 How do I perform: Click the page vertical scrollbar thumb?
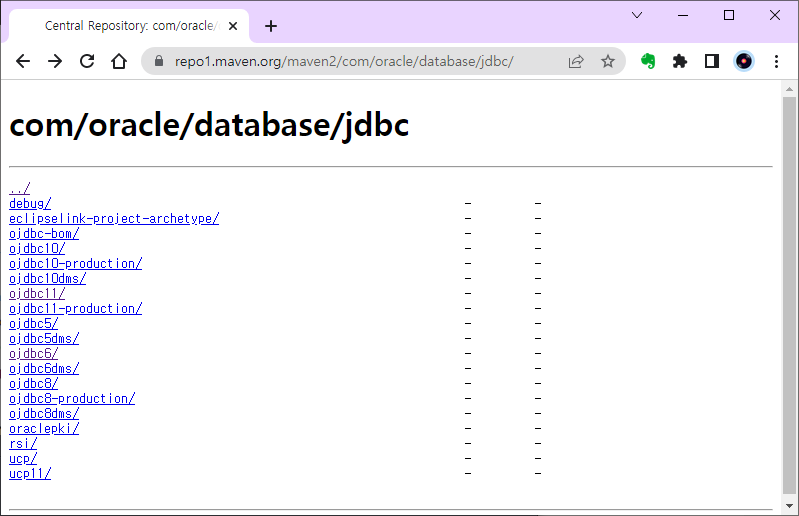[789, 295]
